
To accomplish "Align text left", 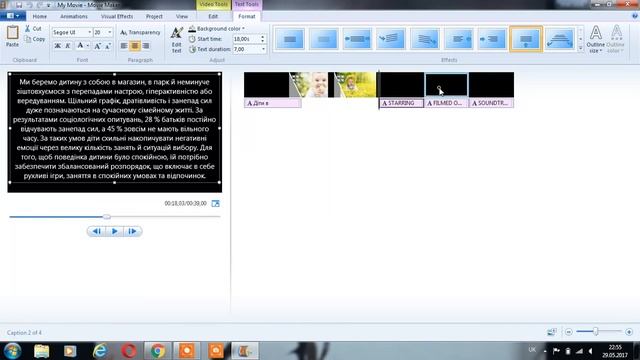I will point(124,46).
